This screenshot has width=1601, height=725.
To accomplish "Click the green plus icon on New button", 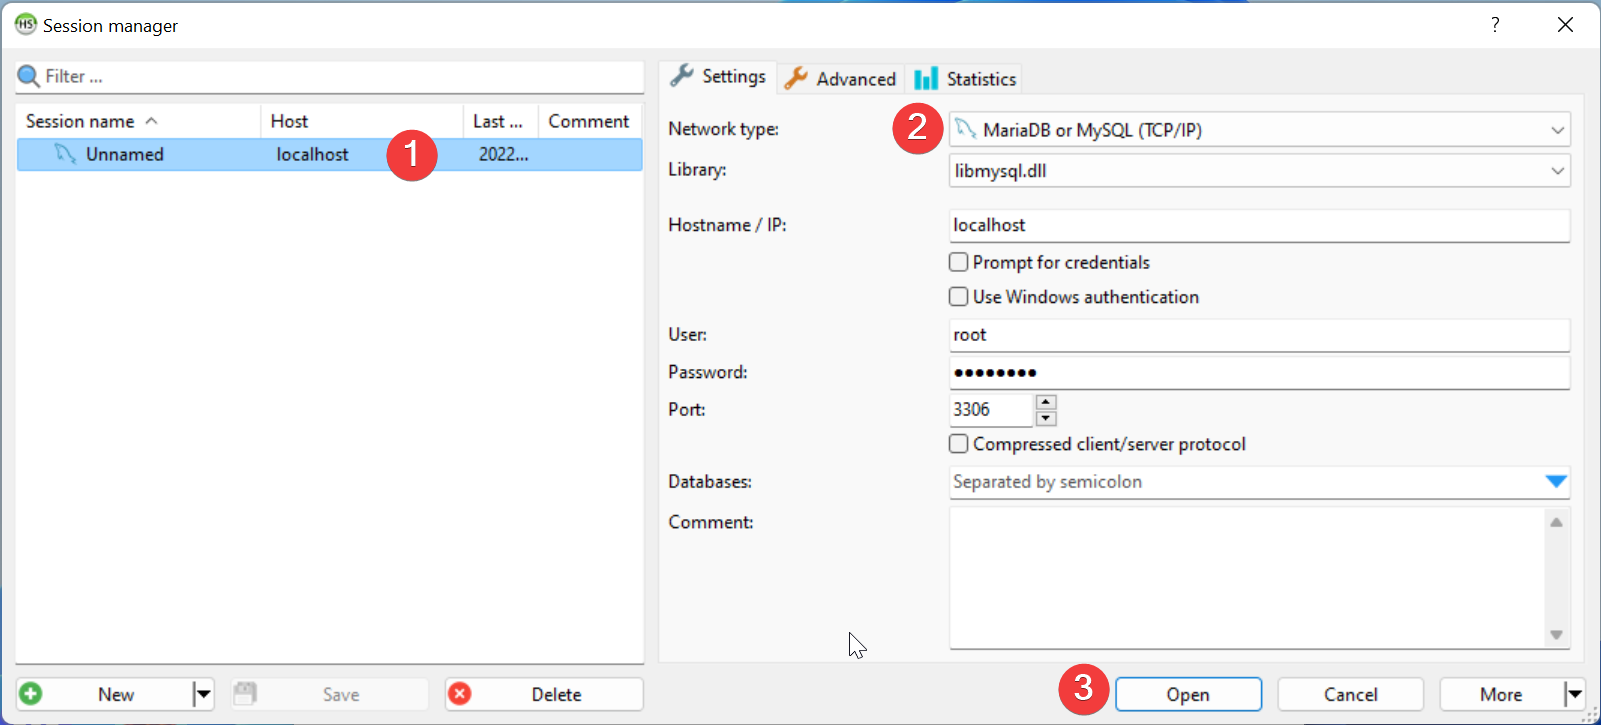I will tap(31, 694).
